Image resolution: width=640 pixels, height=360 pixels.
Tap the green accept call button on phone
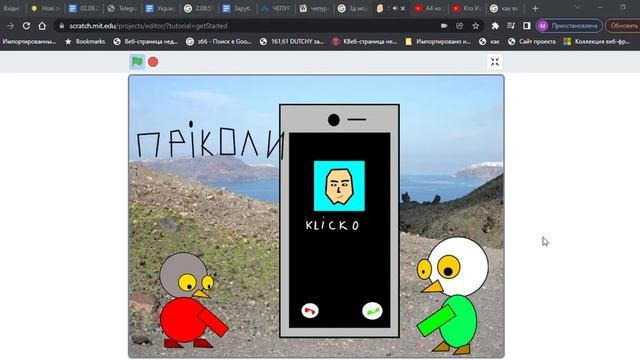[x=372, y=311]
